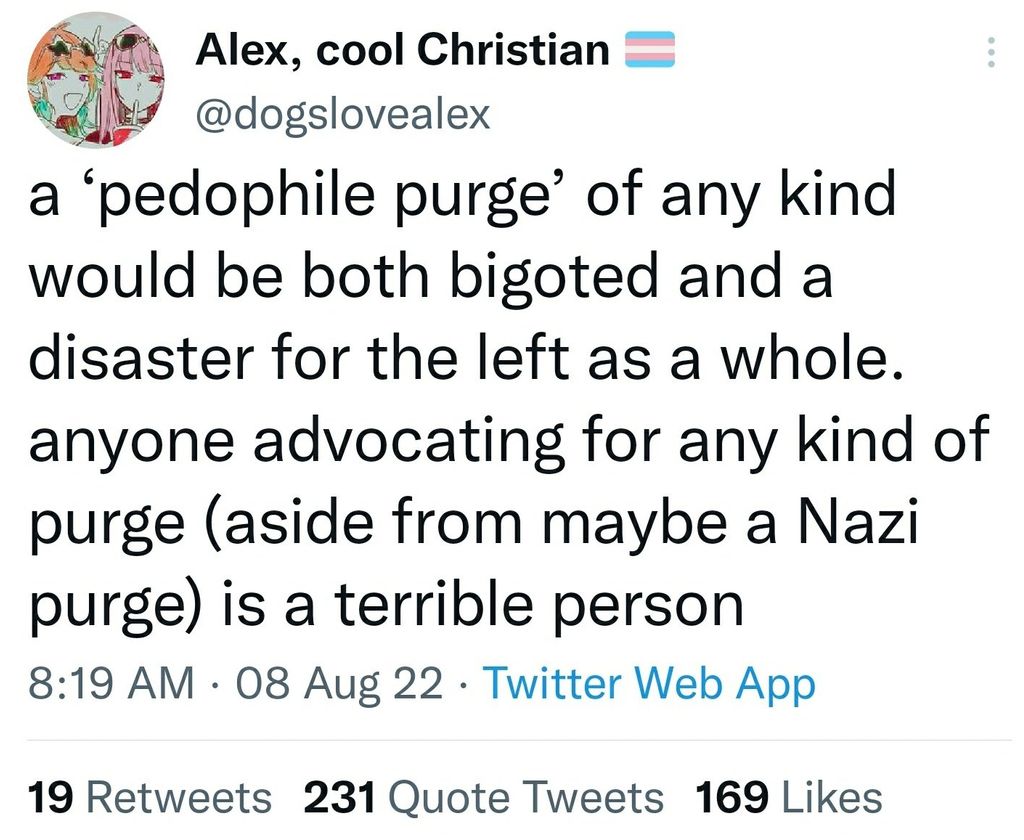
Task: Click the divider line above tweet stats
Action: 519,741
